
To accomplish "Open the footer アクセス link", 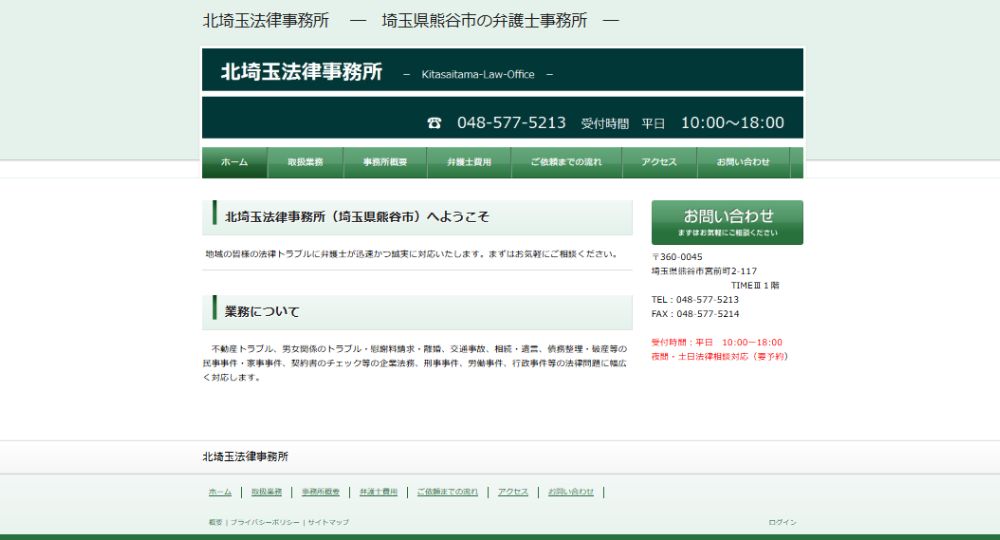I will (x=513, y=492).
